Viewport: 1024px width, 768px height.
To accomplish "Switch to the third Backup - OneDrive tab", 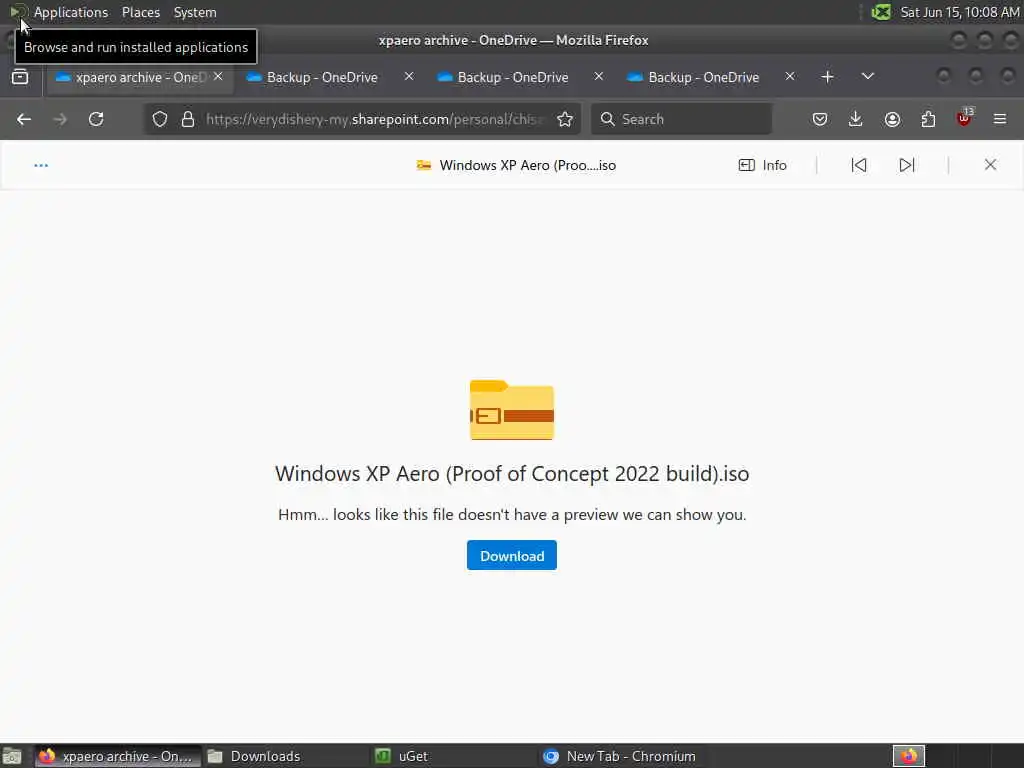I will (513, 77).
